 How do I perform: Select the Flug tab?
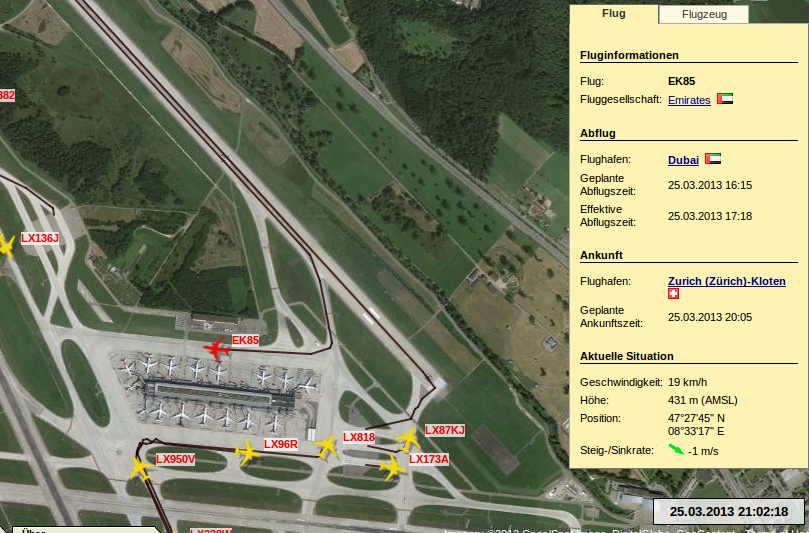614,14
